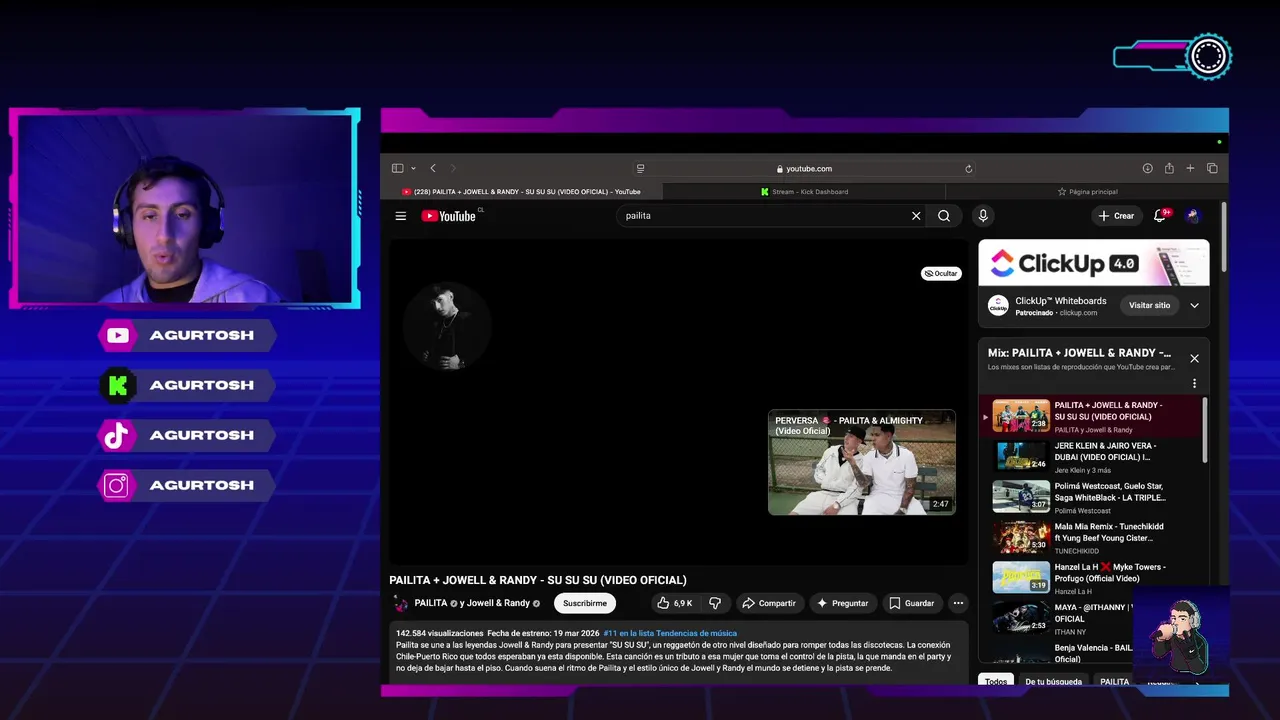The height and width of the screenshot is (720, 1280).
Task: Open a new Safari tab with plus
Action: click(x=1190, y=168)
